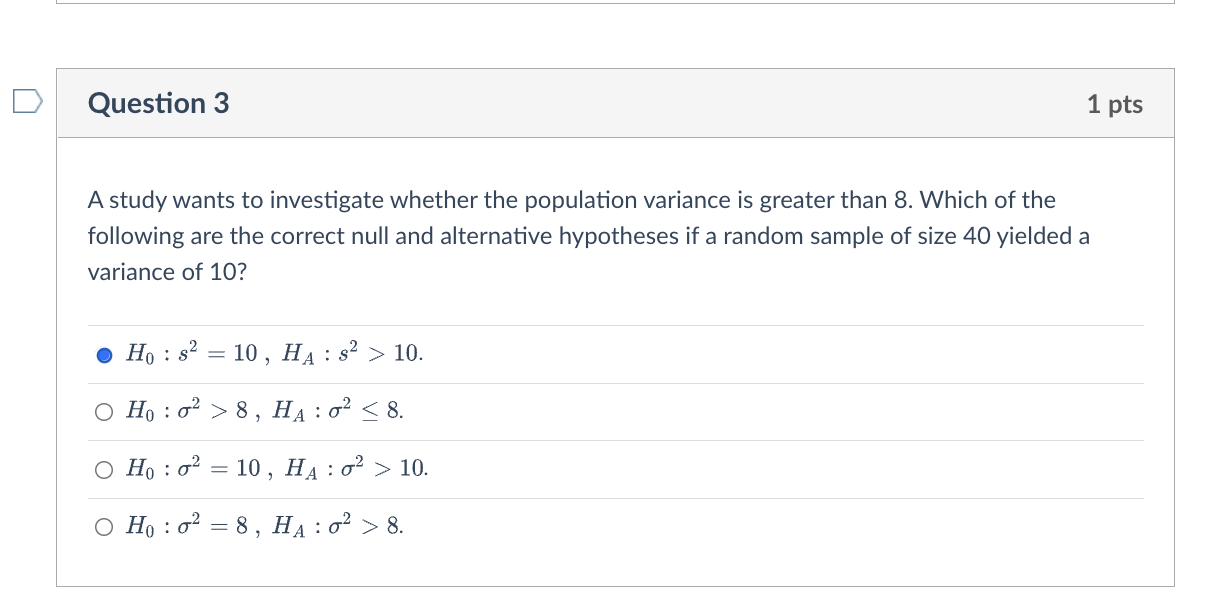1214x603 pixels.
Task: Click the line starting 'following are the correct'
Action: (x=588, y=236)
